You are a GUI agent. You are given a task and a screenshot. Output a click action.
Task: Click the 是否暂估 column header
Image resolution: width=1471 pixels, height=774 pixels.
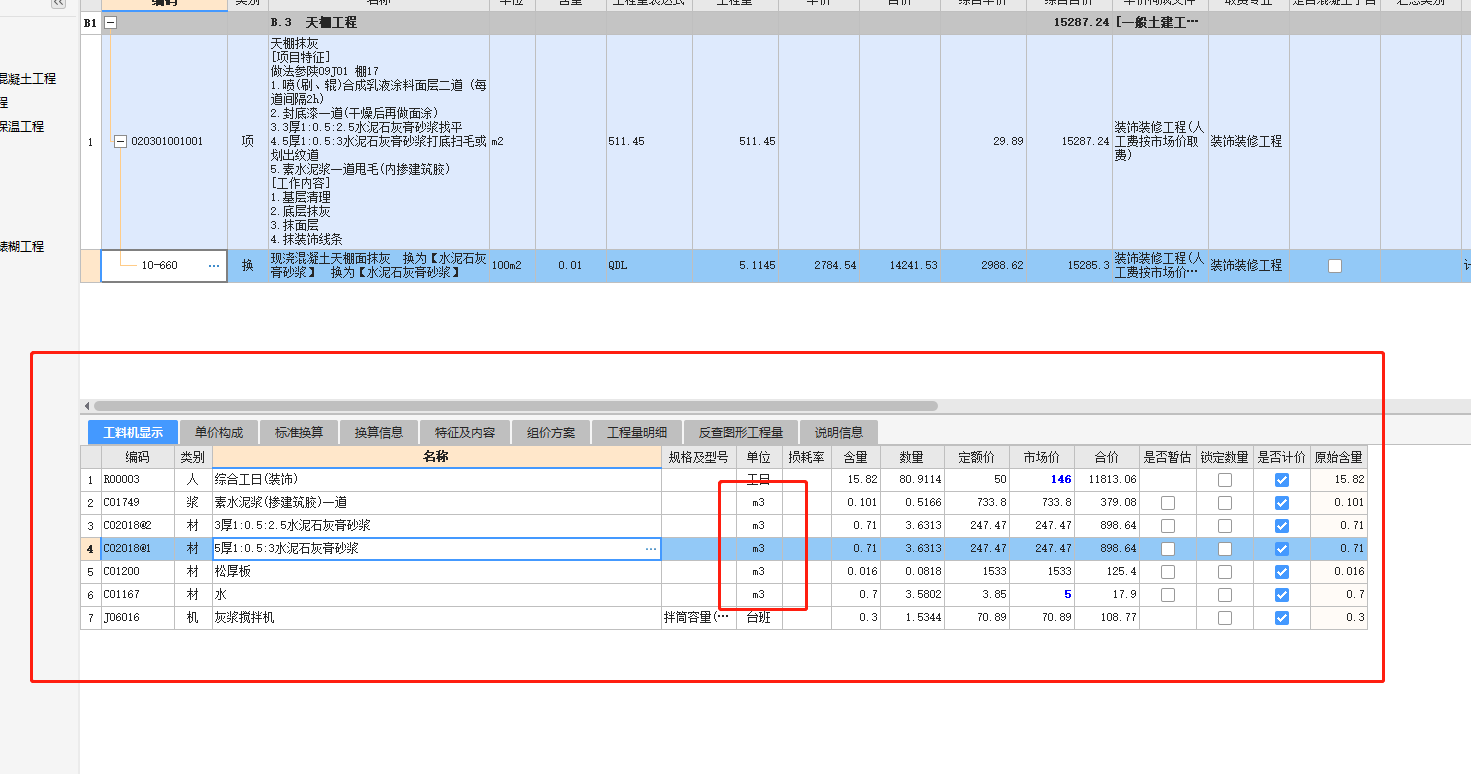click(x=1168, y=457)
